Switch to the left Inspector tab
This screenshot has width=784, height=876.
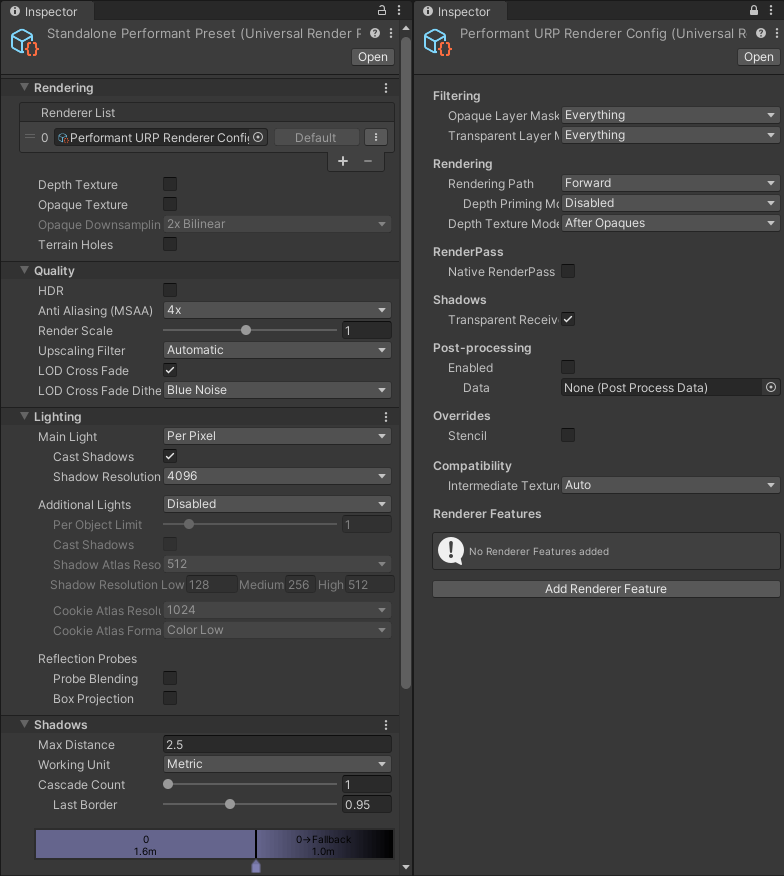[46, 11]
